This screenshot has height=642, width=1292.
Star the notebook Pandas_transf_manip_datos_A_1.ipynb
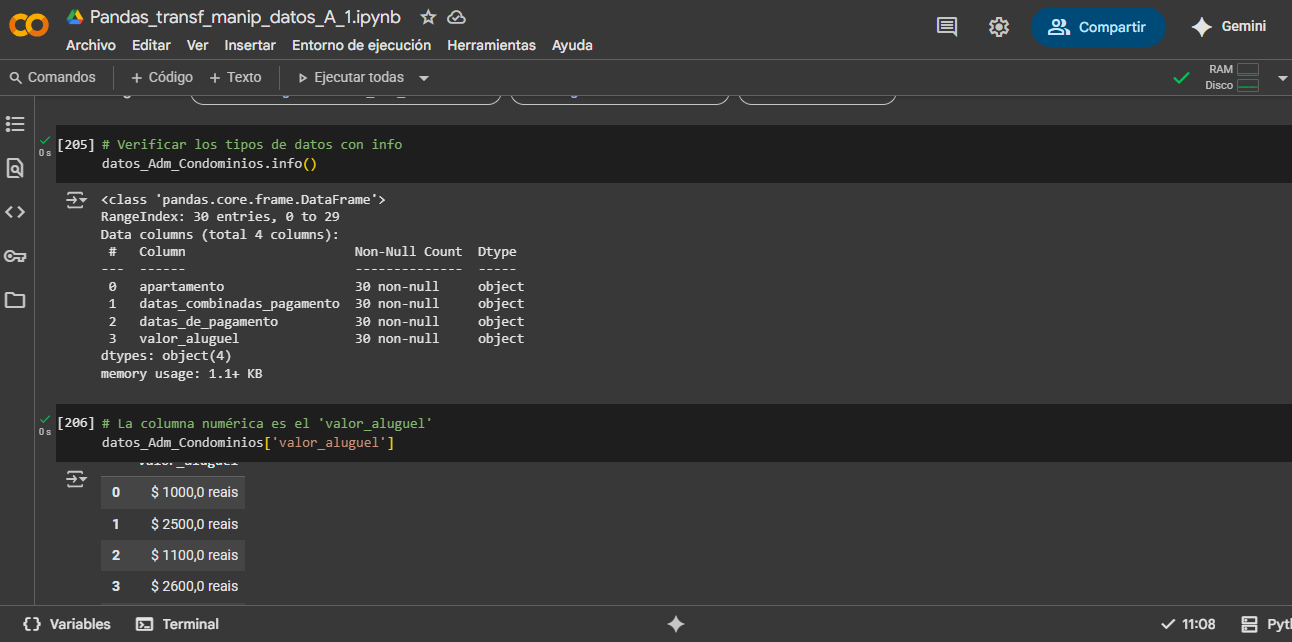(x=428, y=17)
